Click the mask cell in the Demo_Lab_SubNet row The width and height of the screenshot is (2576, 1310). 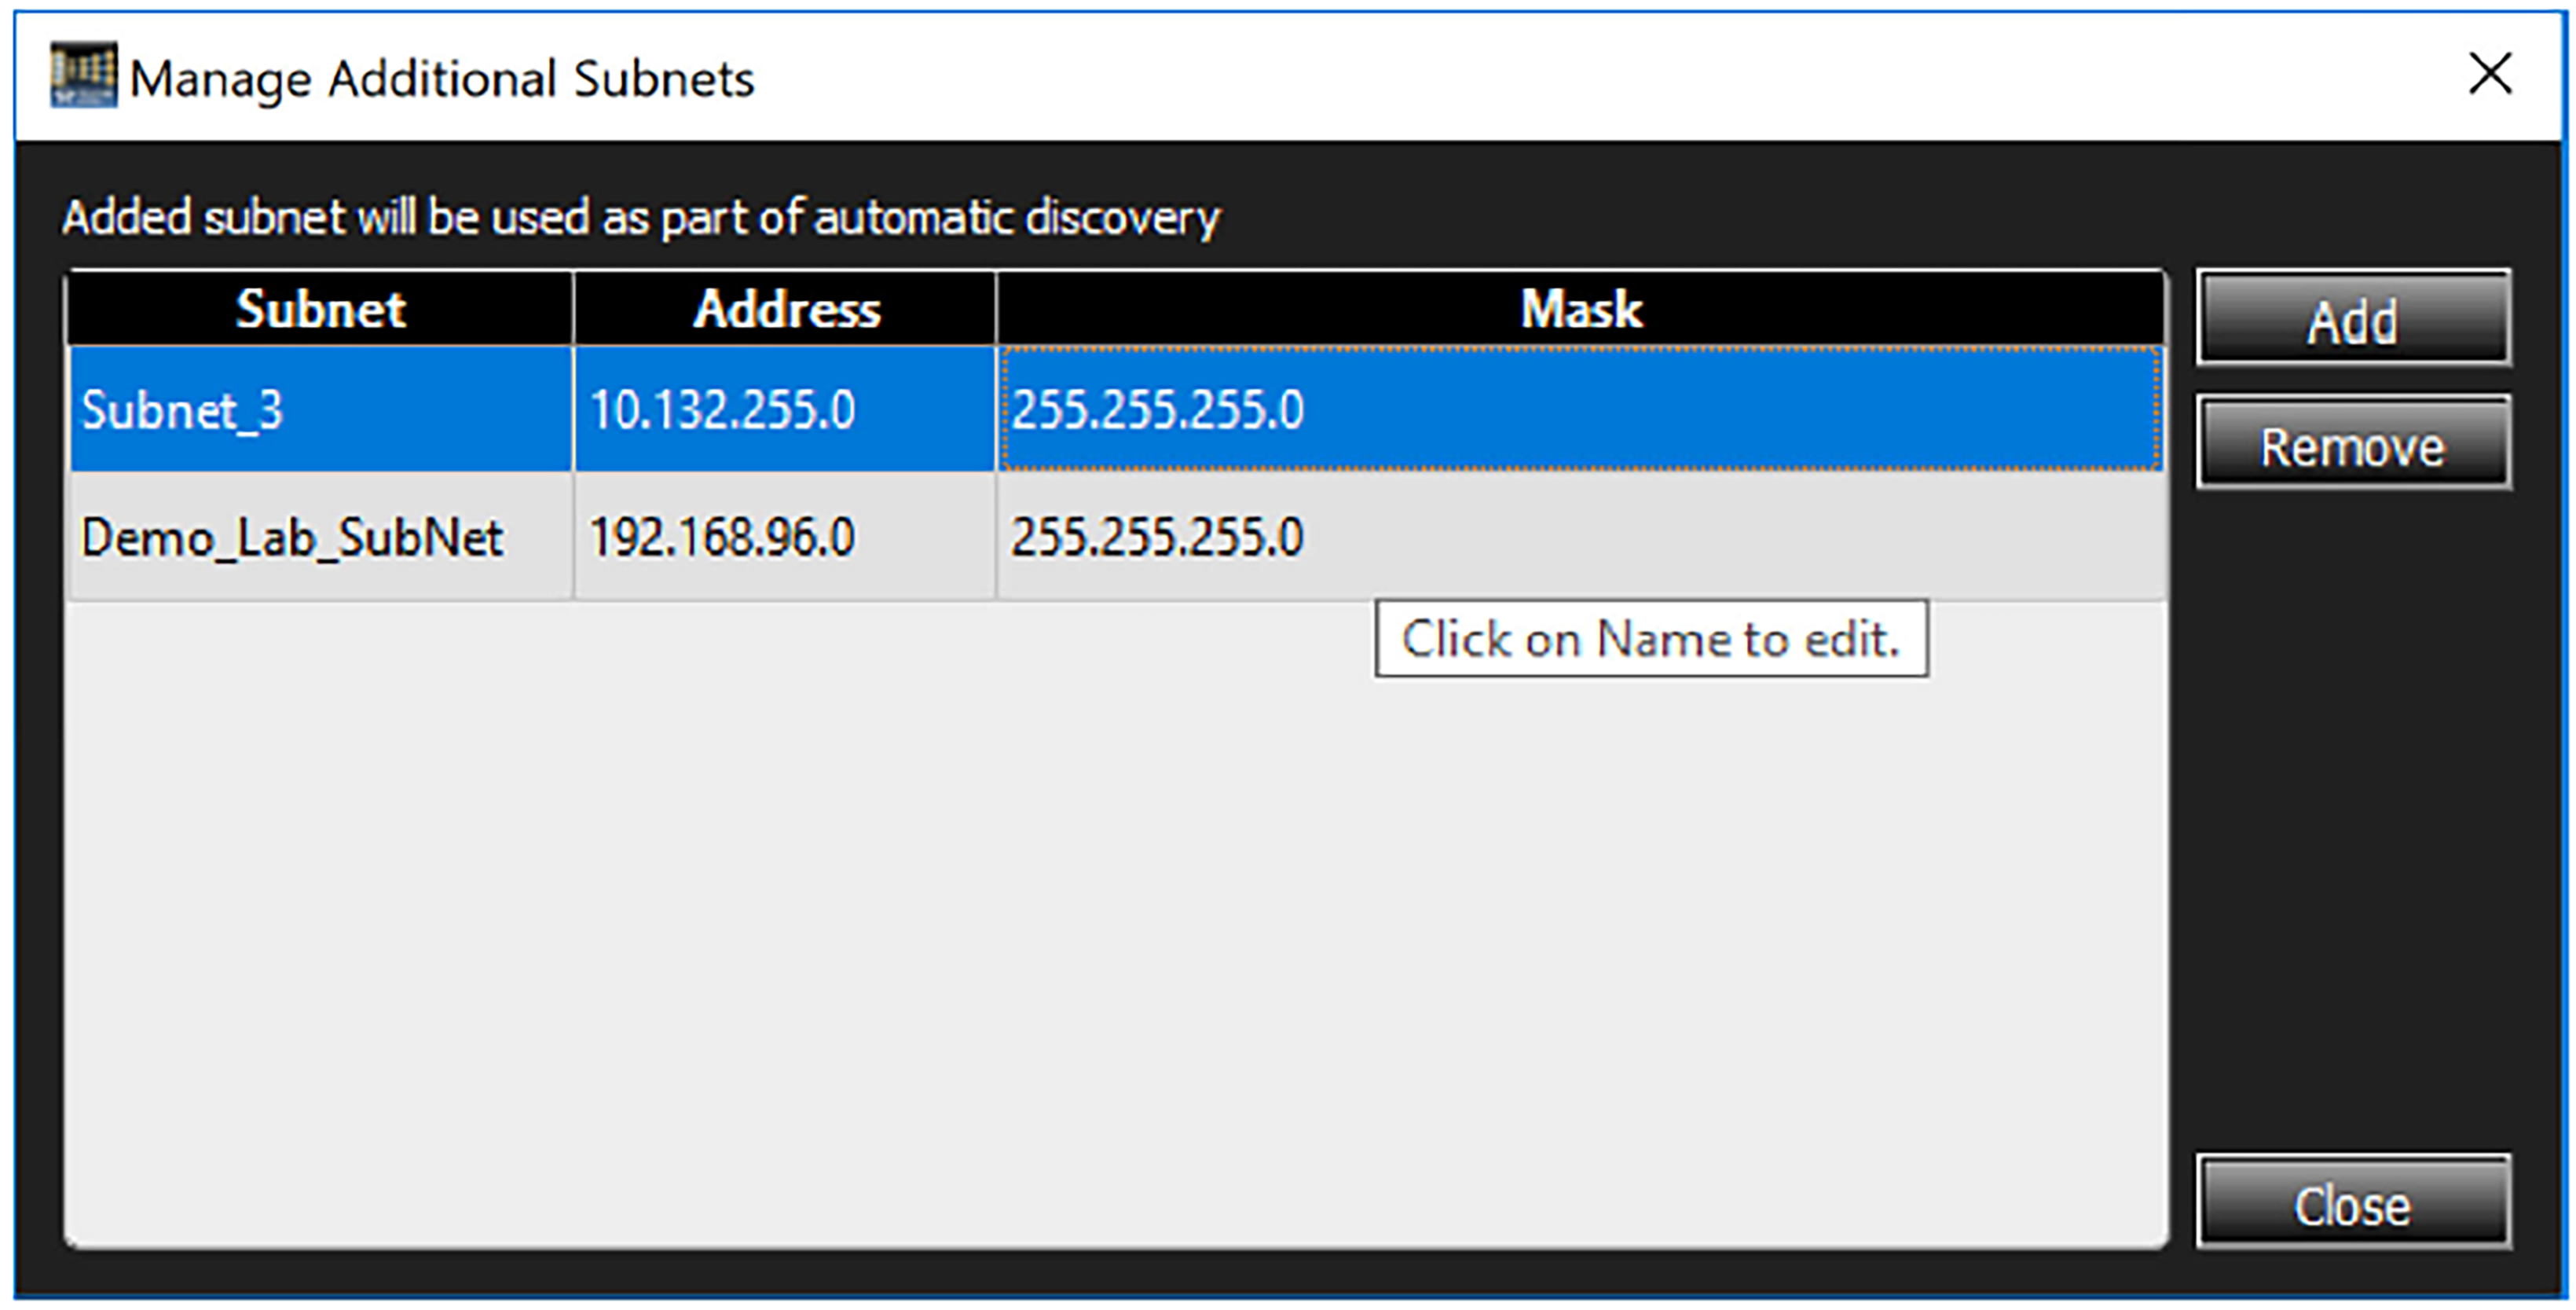1580,536
